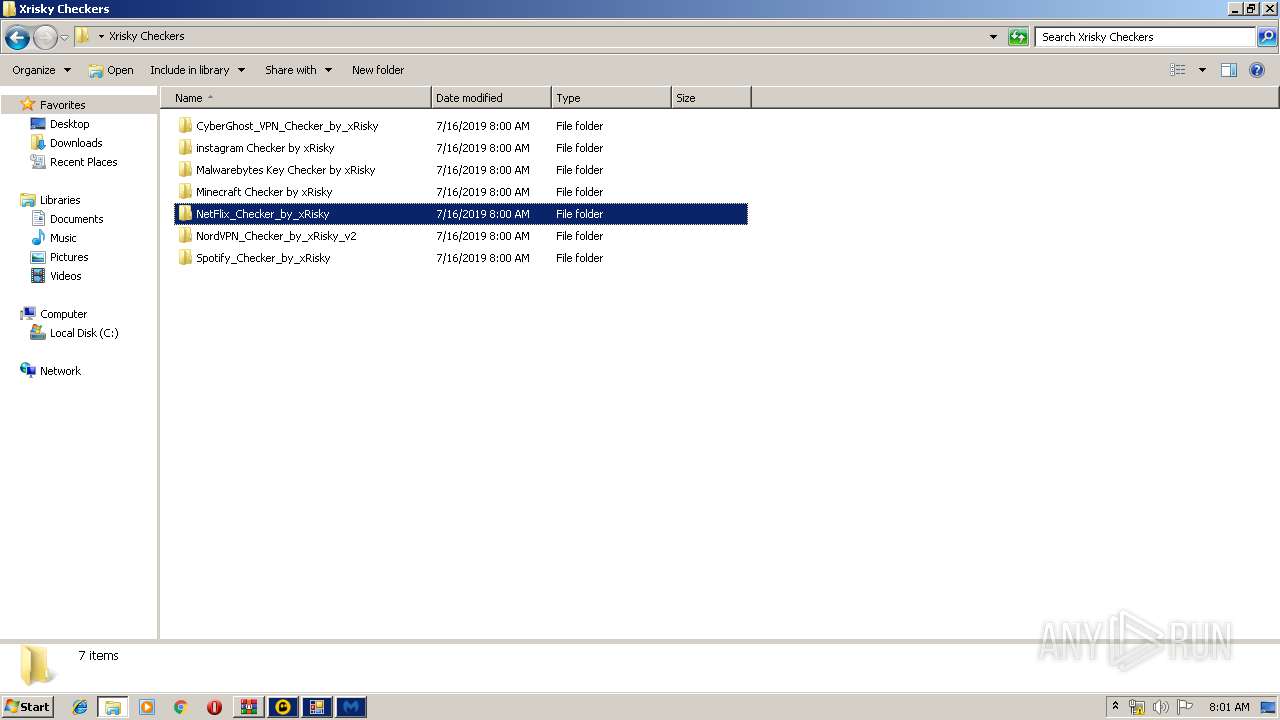Open Local Disk (C:)
The width and height of the screenshot is (1280, 720).
coord(84,333)
